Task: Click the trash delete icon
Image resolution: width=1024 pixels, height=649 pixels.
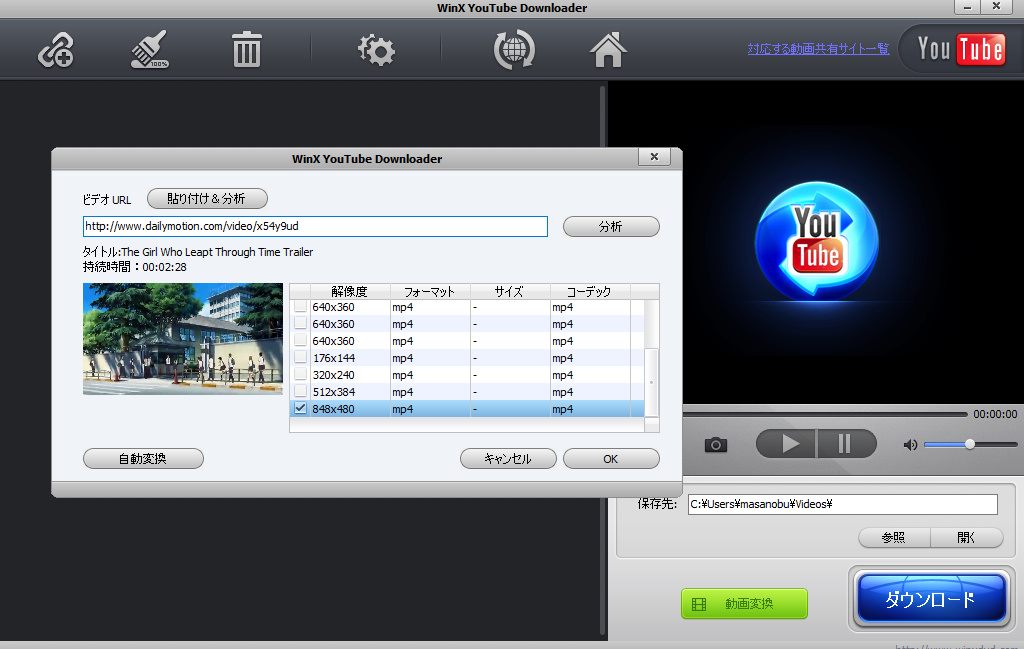Action: (246, 50)
